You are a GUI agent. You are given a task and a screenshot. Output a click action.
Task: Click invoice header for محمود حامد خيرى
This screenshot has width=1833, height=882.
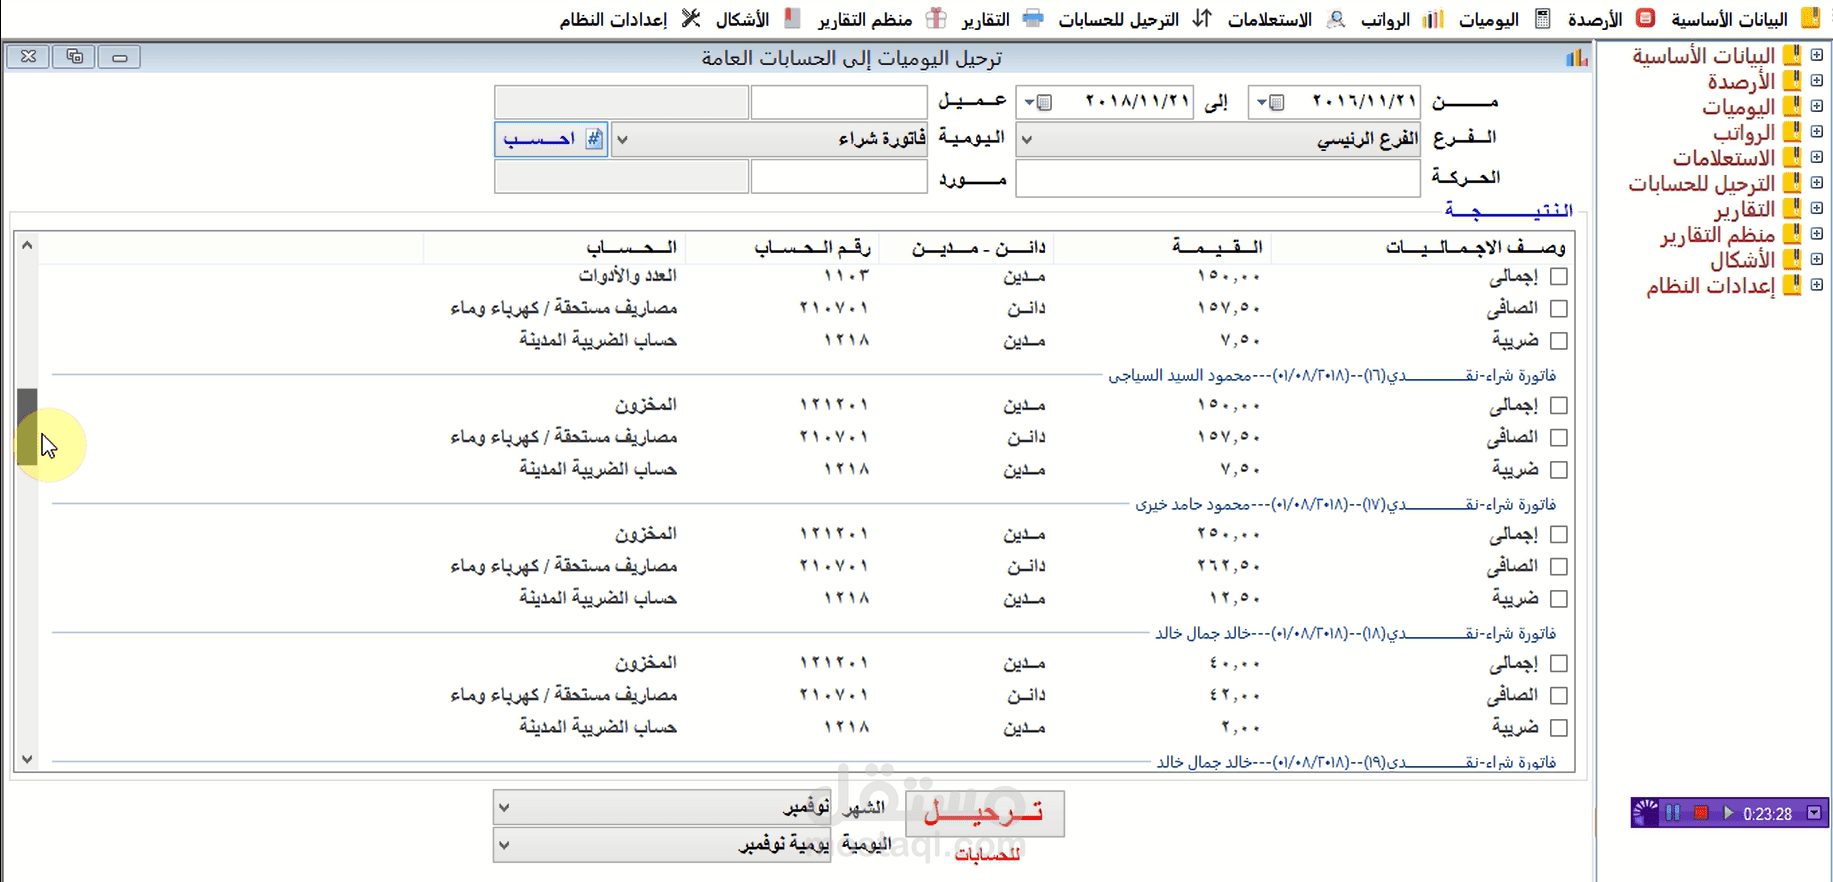[1346, 504]
